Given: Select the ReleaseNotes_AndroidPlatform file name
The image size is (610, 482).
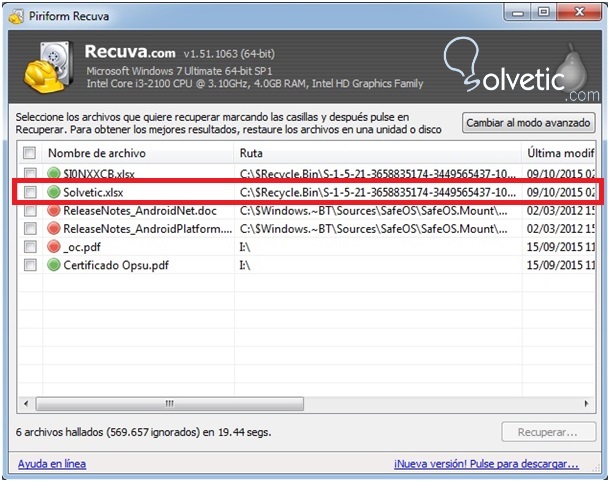Looking at the screenshot, I should 148,229.
